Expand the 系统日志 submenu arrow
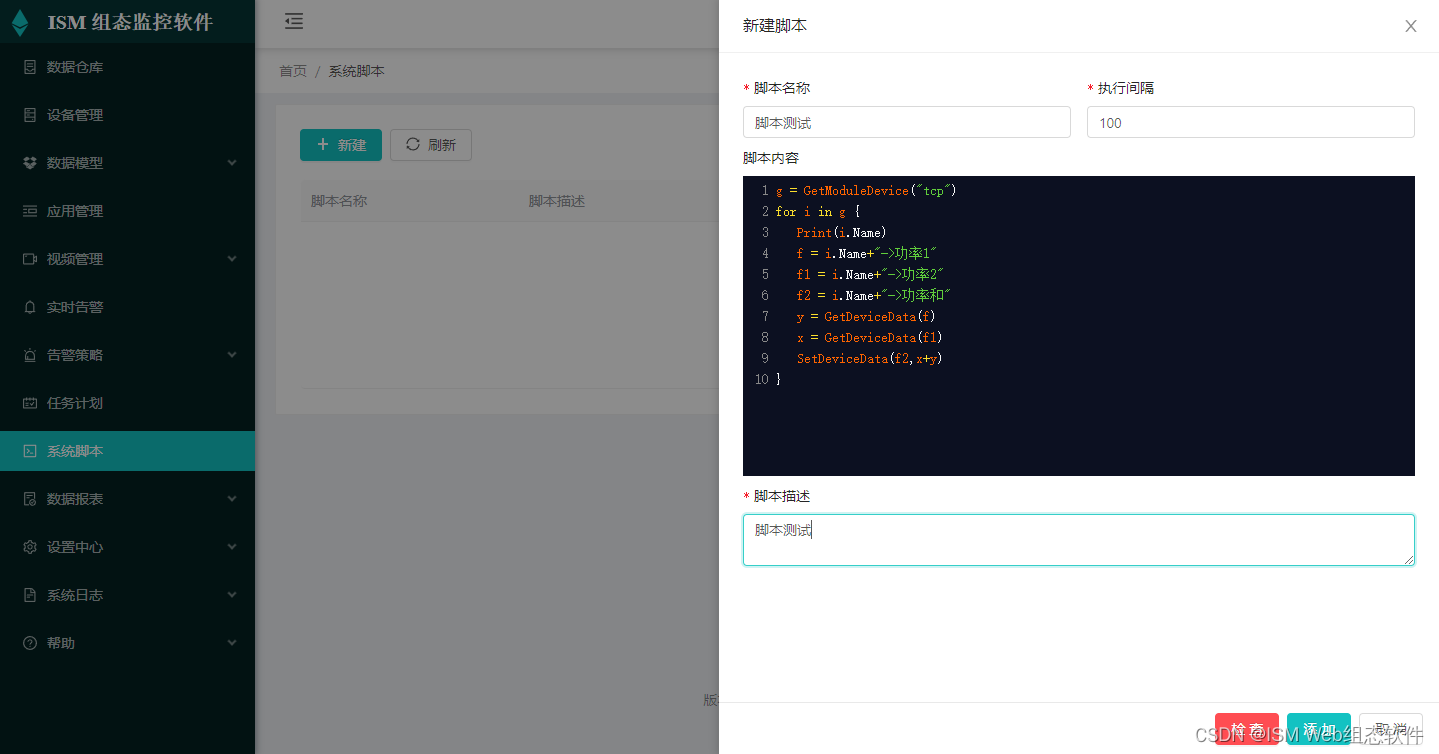 click(x=232, y=595)
